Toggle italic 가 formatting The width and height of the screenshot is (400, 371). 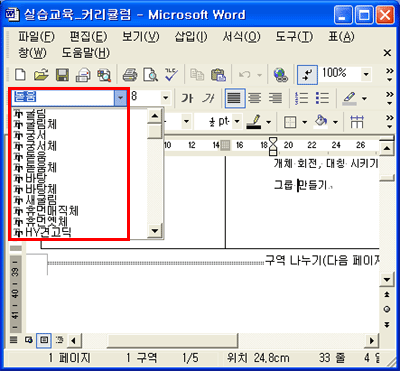pos(209,98)
